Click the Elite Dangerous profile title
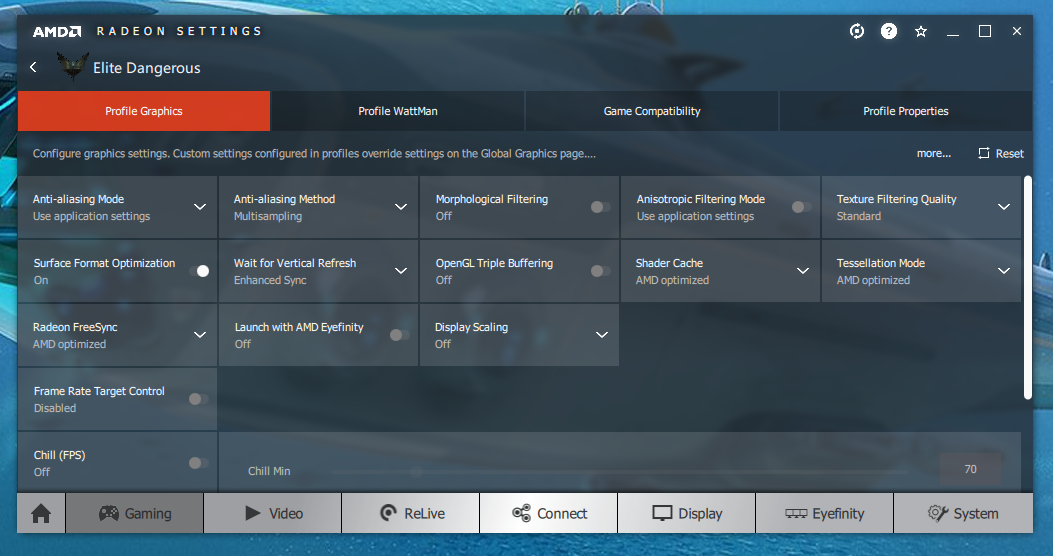 click(146, 68)
